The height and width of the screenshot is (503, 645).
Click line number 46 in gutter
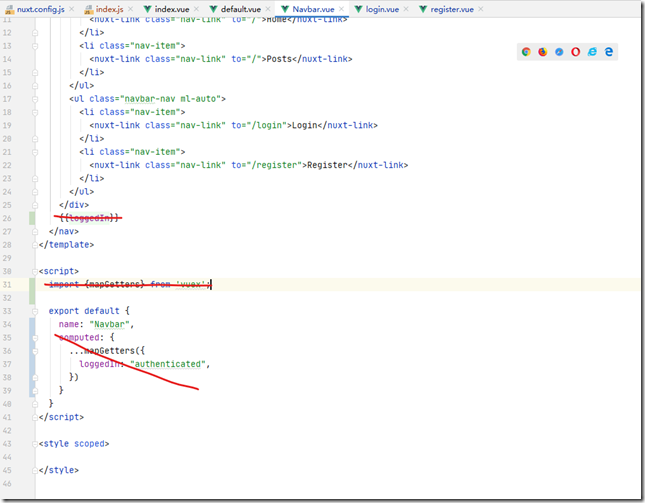pyautogui.click(x=7, y=484)
